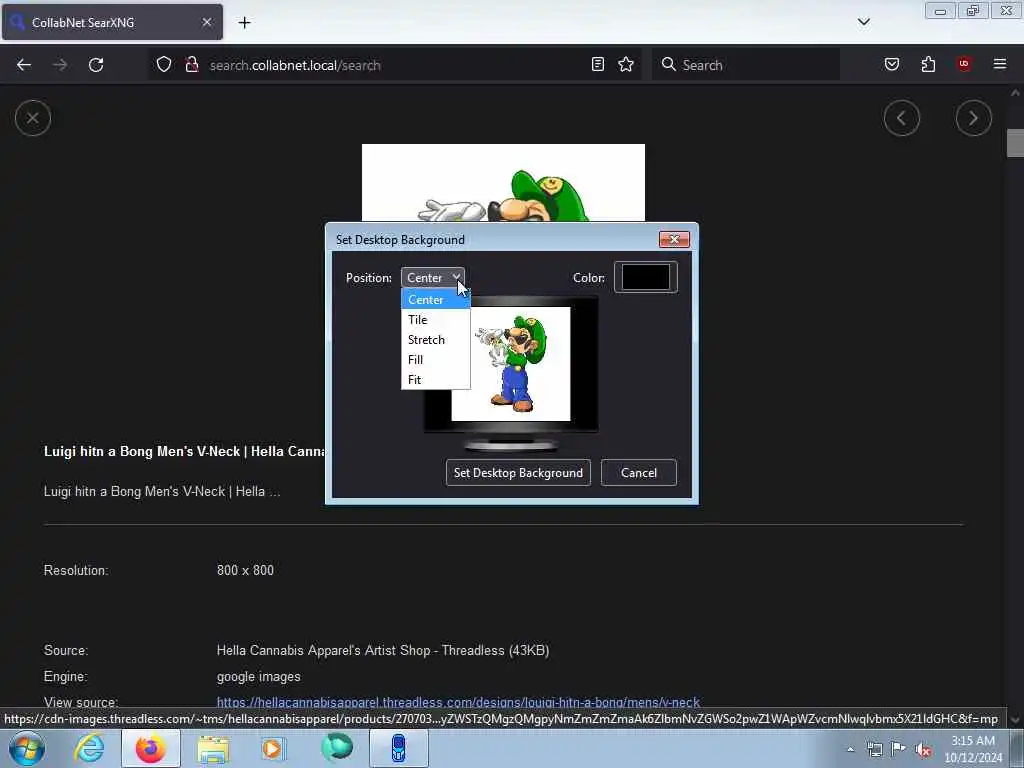
Task: Click the Luigi wallpaper preview in monitor
Action: coord(511,364)
